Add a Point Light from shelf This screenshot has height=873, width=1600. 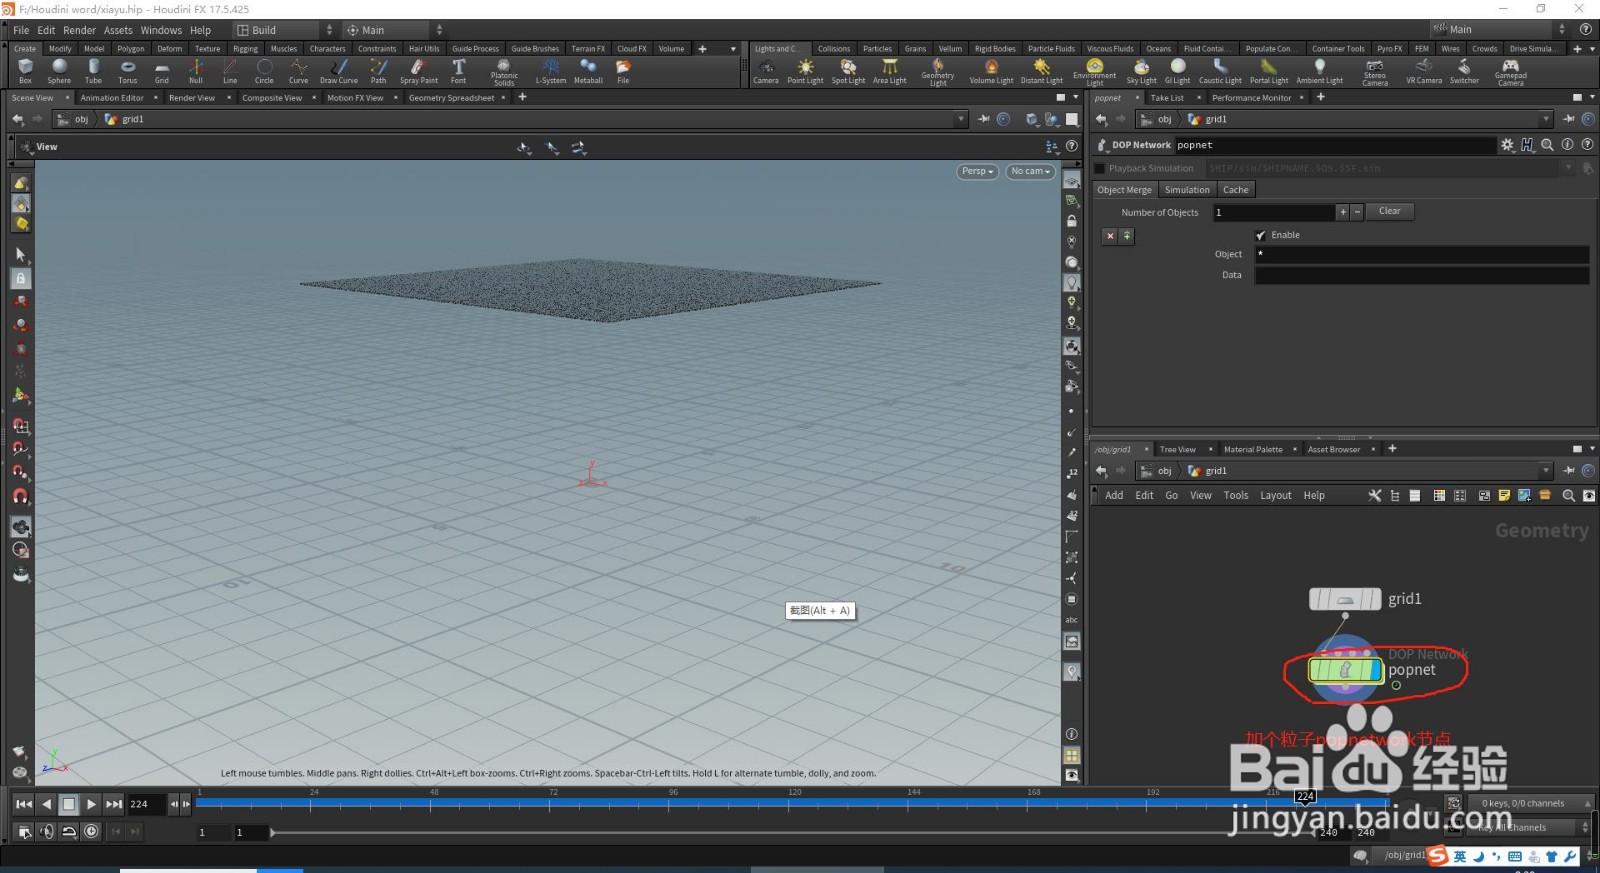point(805,70)
